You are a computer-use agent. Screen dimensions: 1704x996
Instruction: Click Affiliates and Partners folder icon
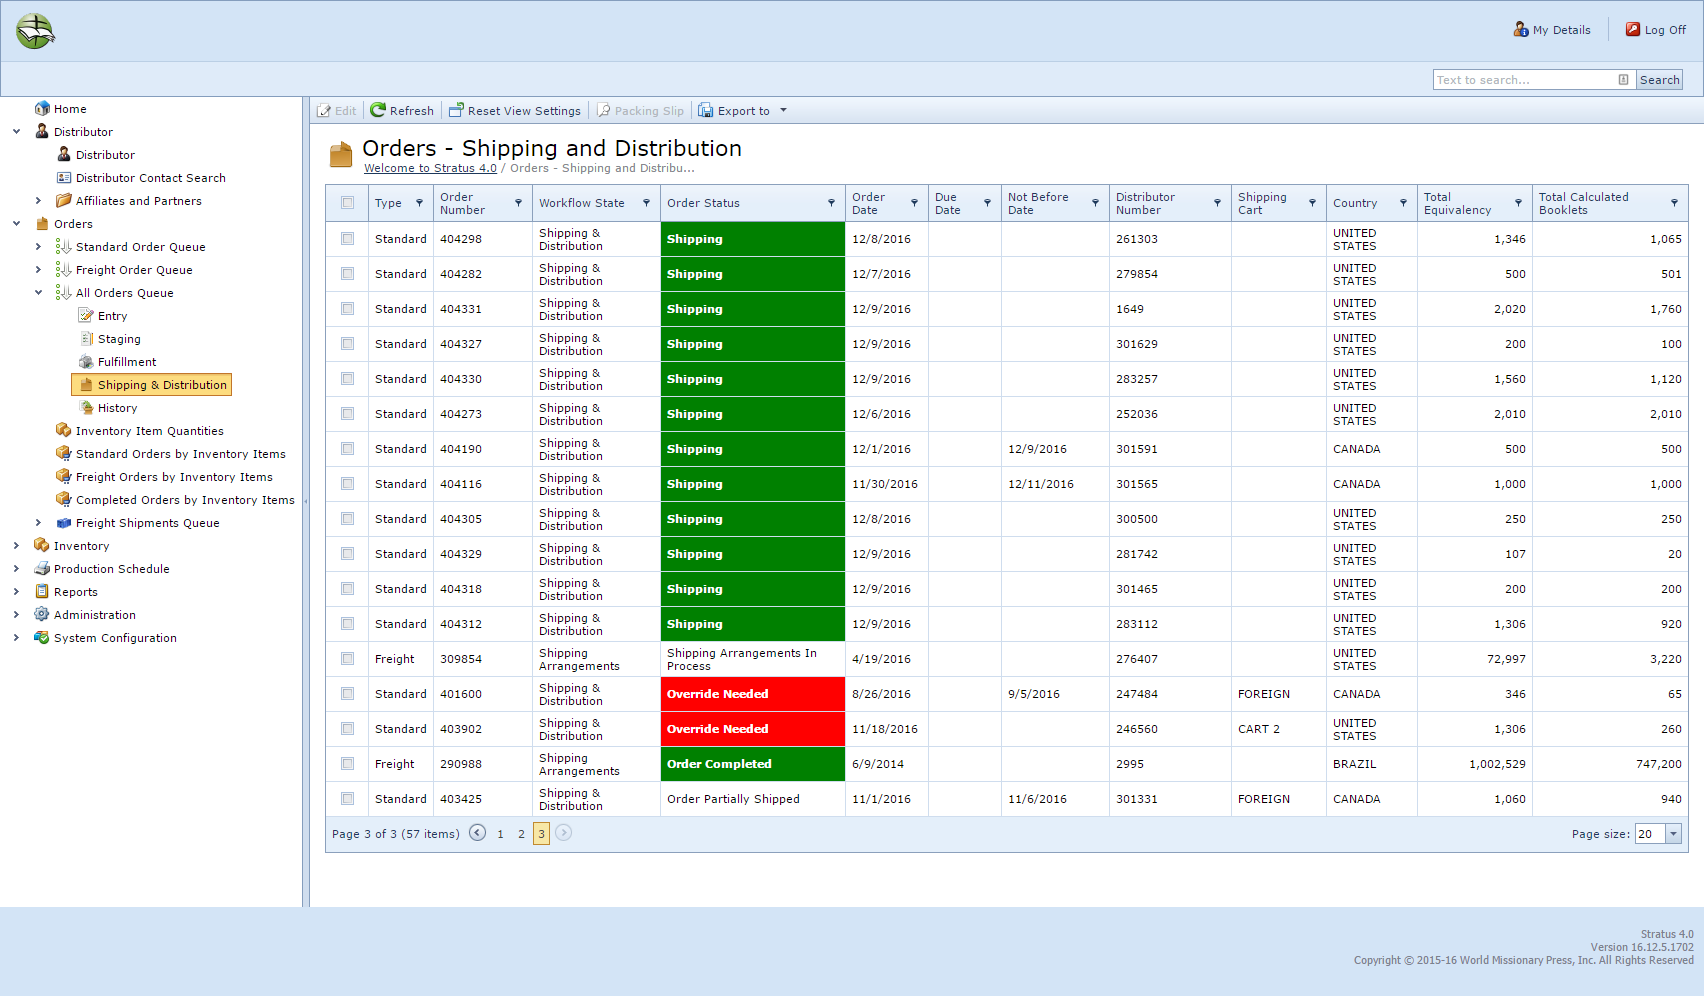64,200
